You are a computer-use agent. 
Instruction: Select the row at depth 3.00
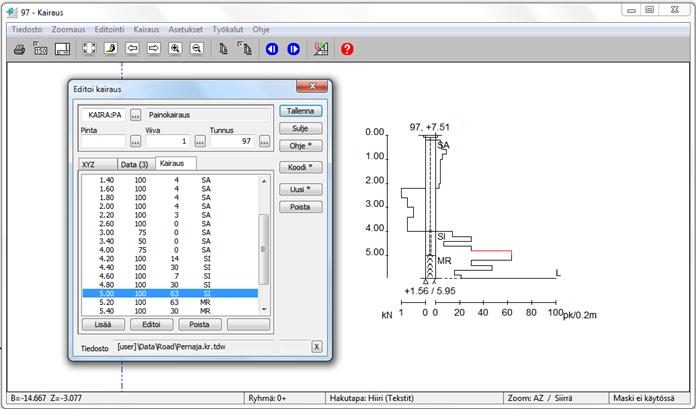170,232
